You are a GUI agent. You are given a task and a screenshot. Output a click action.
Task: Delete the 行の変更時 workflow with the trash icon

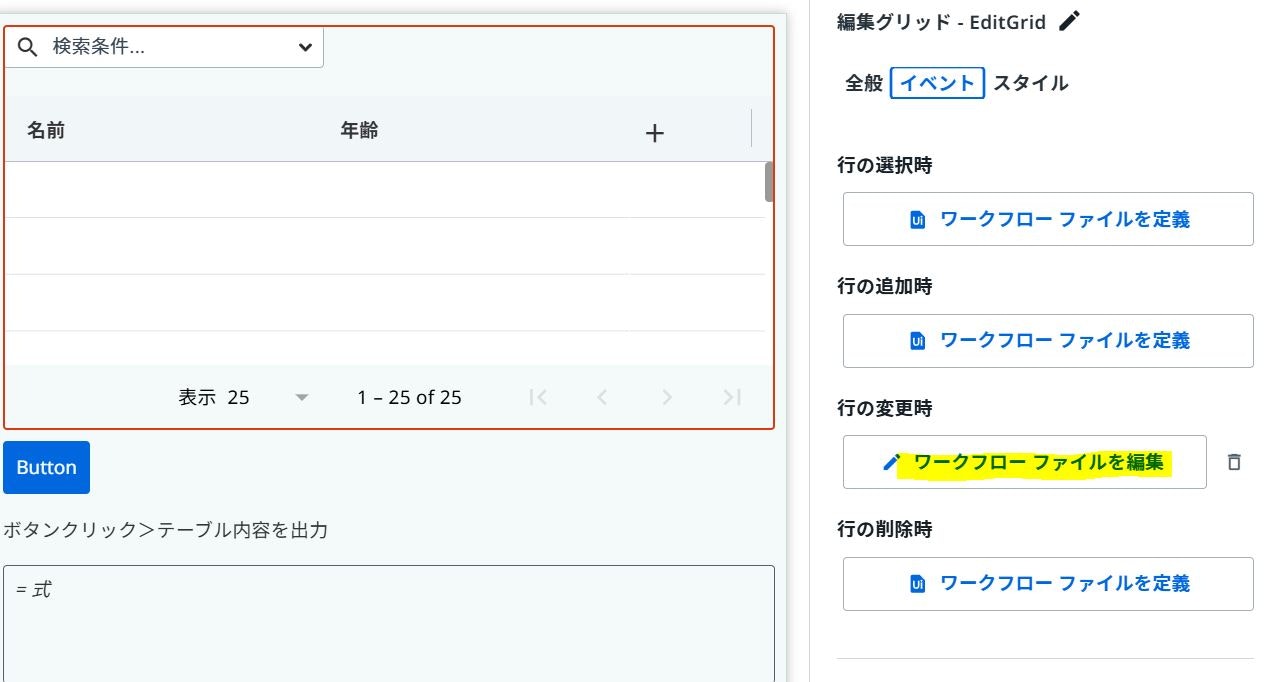tap(1234, 462)
